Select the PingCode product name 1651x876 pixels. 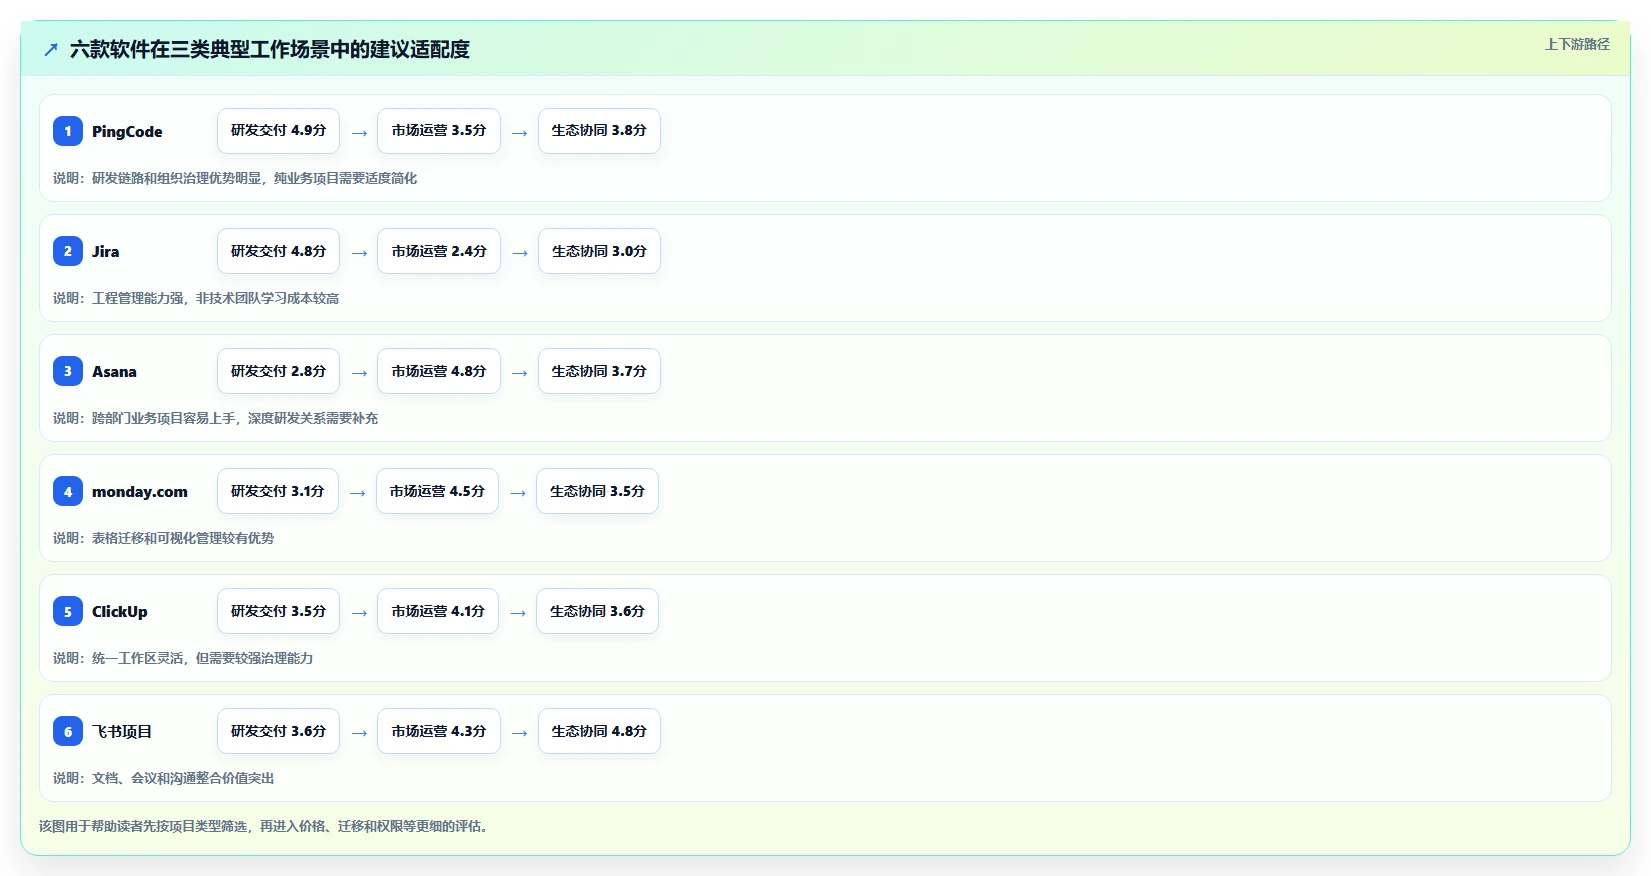127,131
